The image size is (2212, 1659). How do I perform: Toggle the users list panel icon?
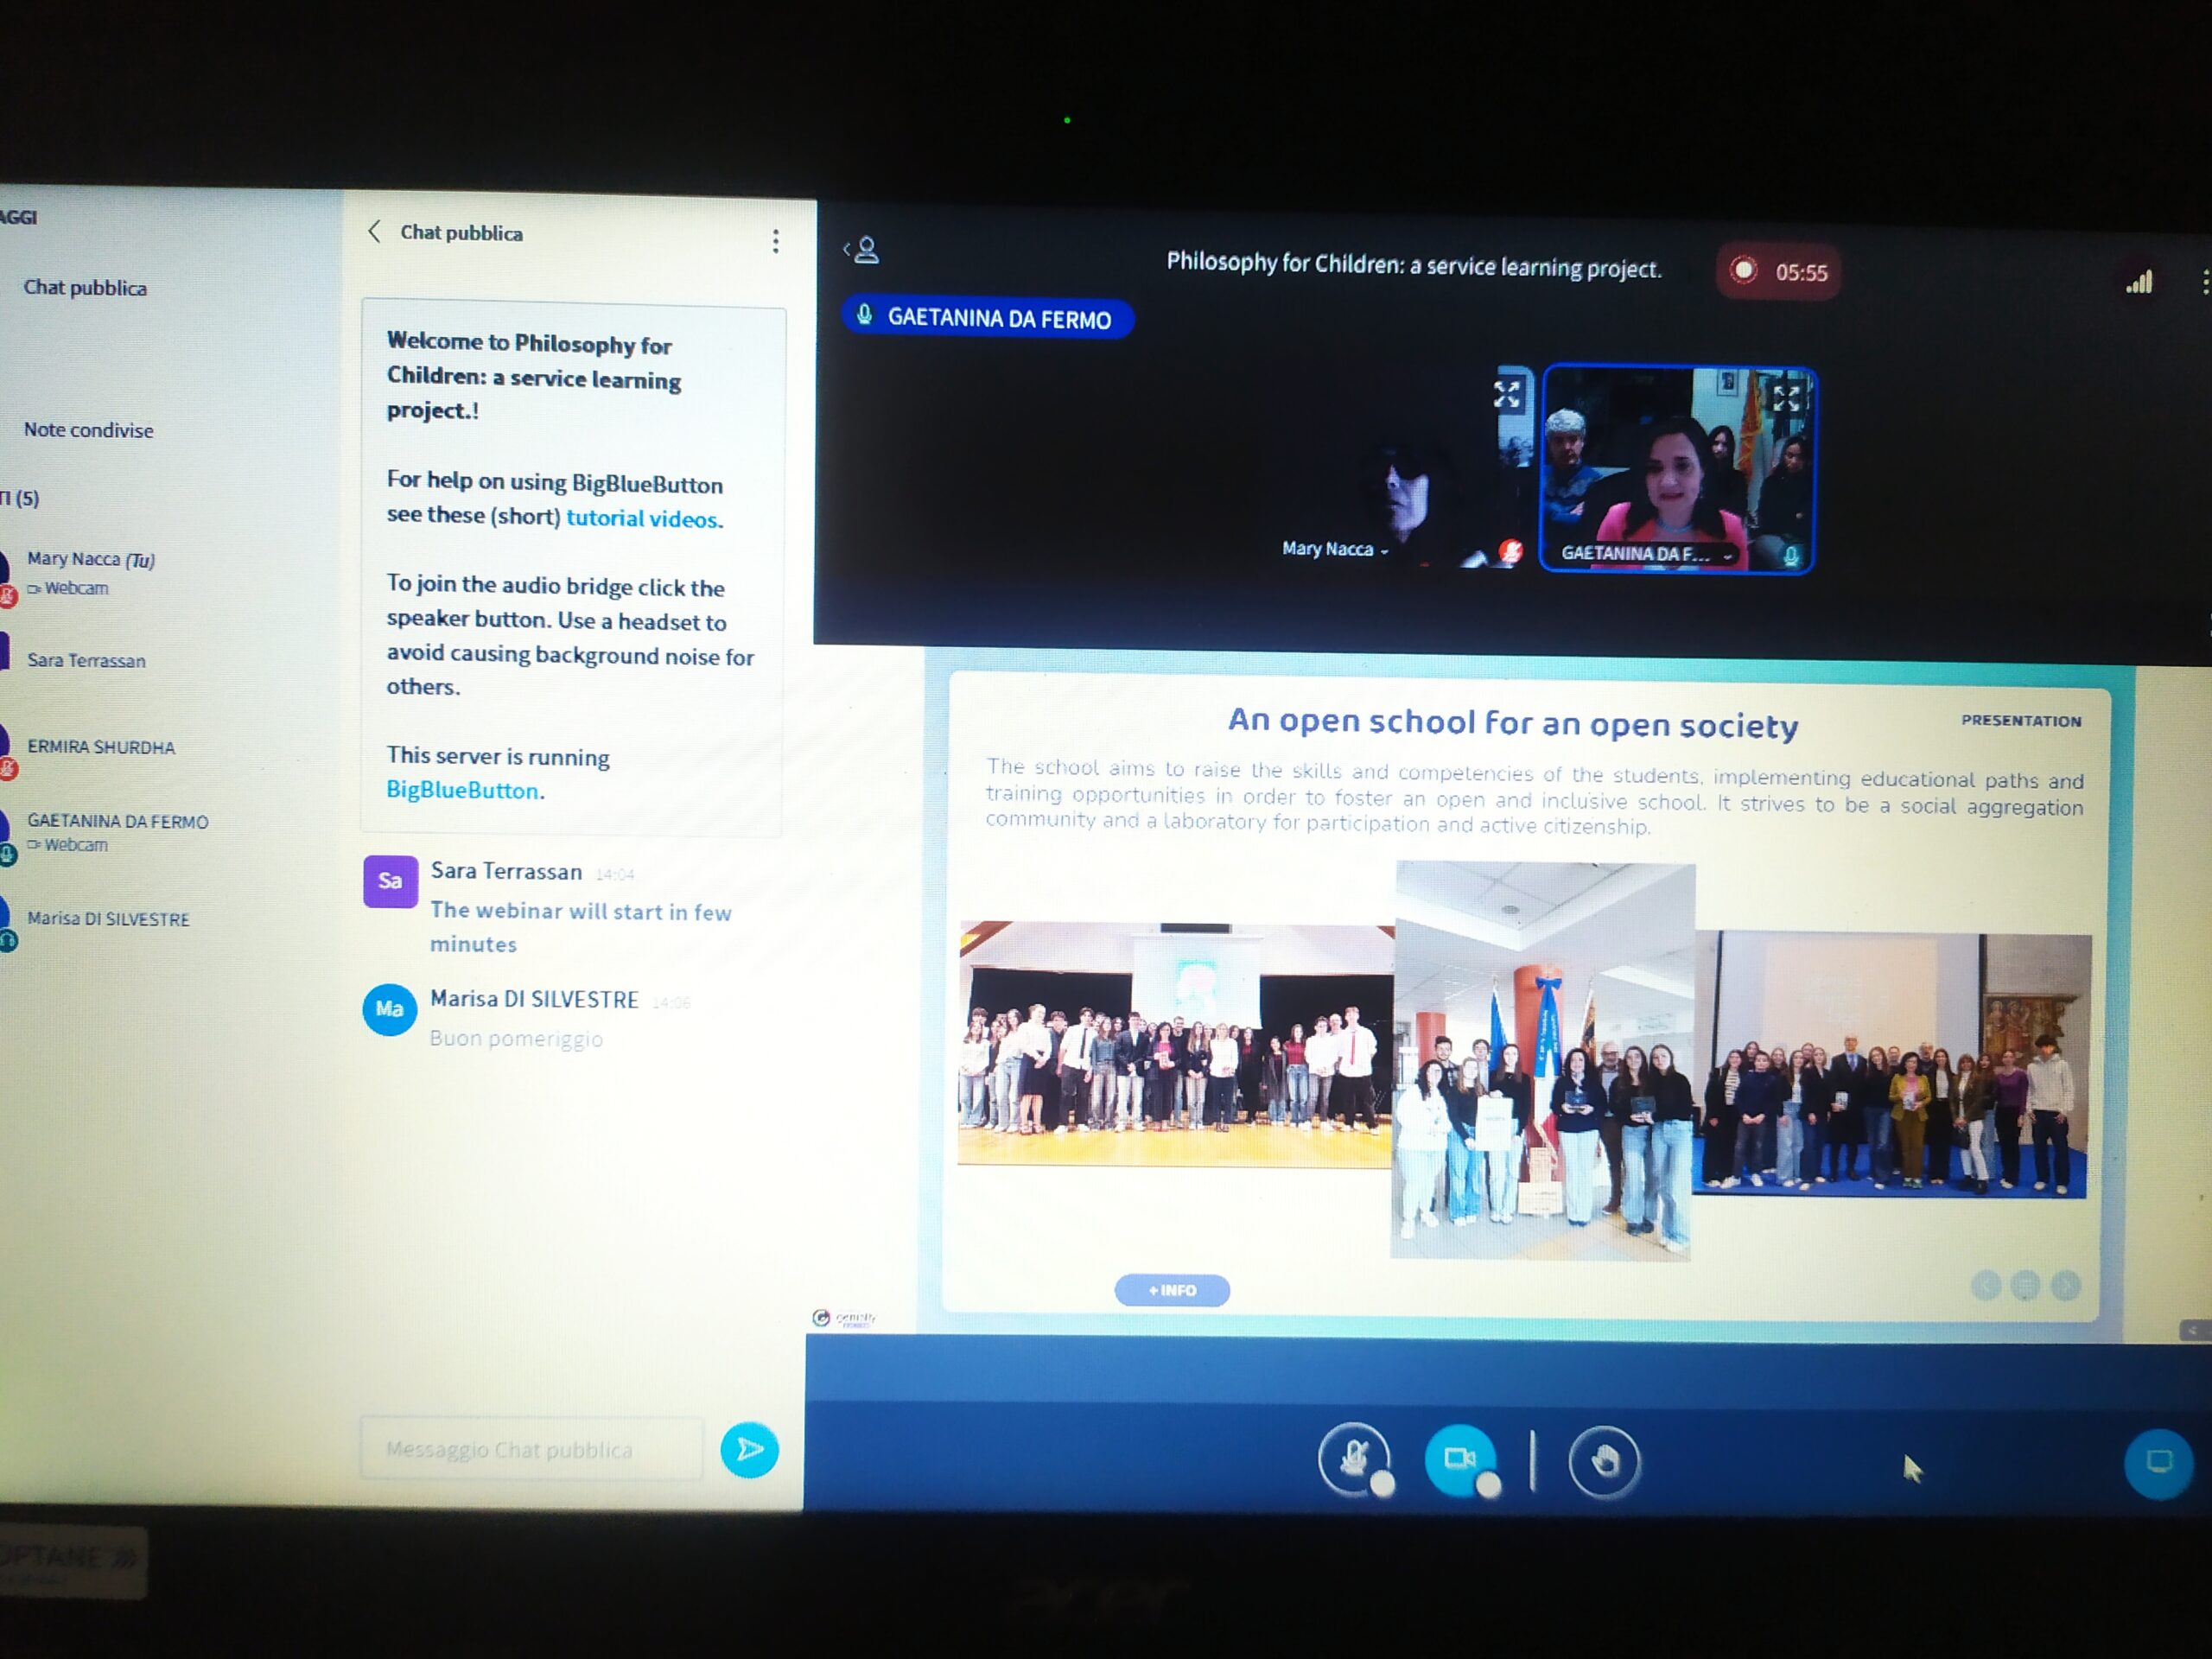point(862,250)
